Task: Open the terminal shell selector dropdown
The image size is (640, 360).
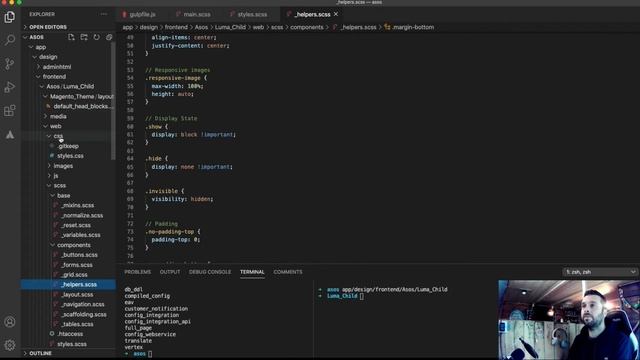Action: pyautogui.click(x=600, y=272)
